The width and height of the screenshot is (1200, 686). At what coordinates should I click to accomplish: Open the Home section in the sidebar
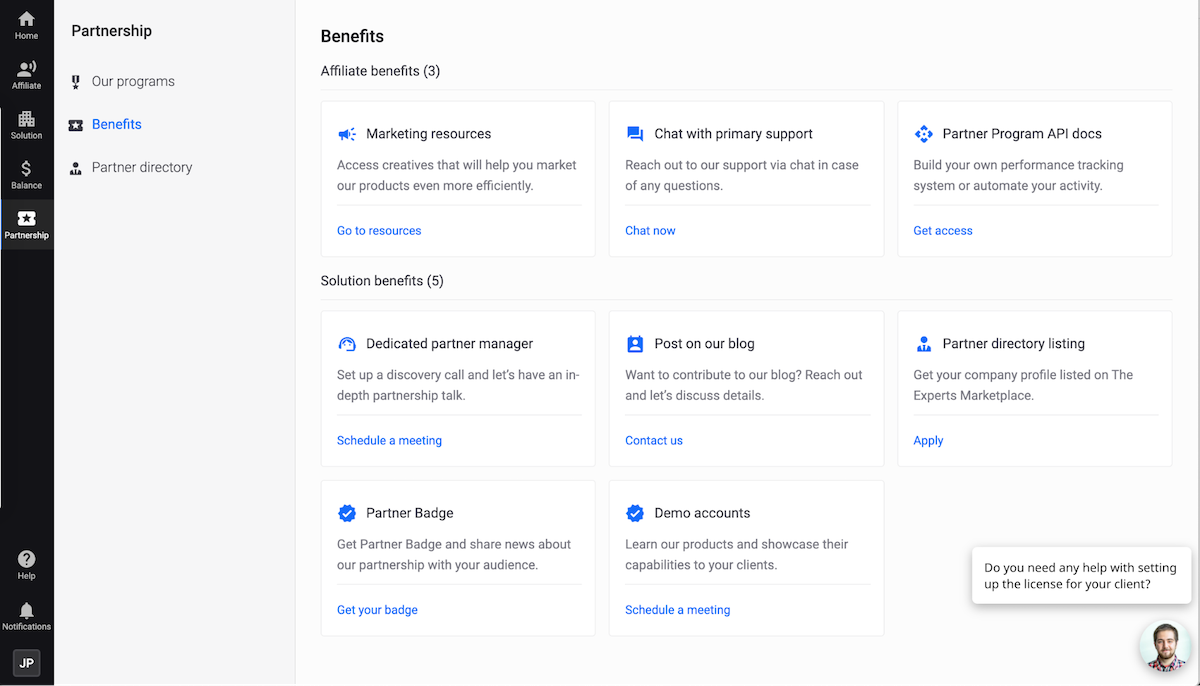pyautogui.click(x=26, y=20)
